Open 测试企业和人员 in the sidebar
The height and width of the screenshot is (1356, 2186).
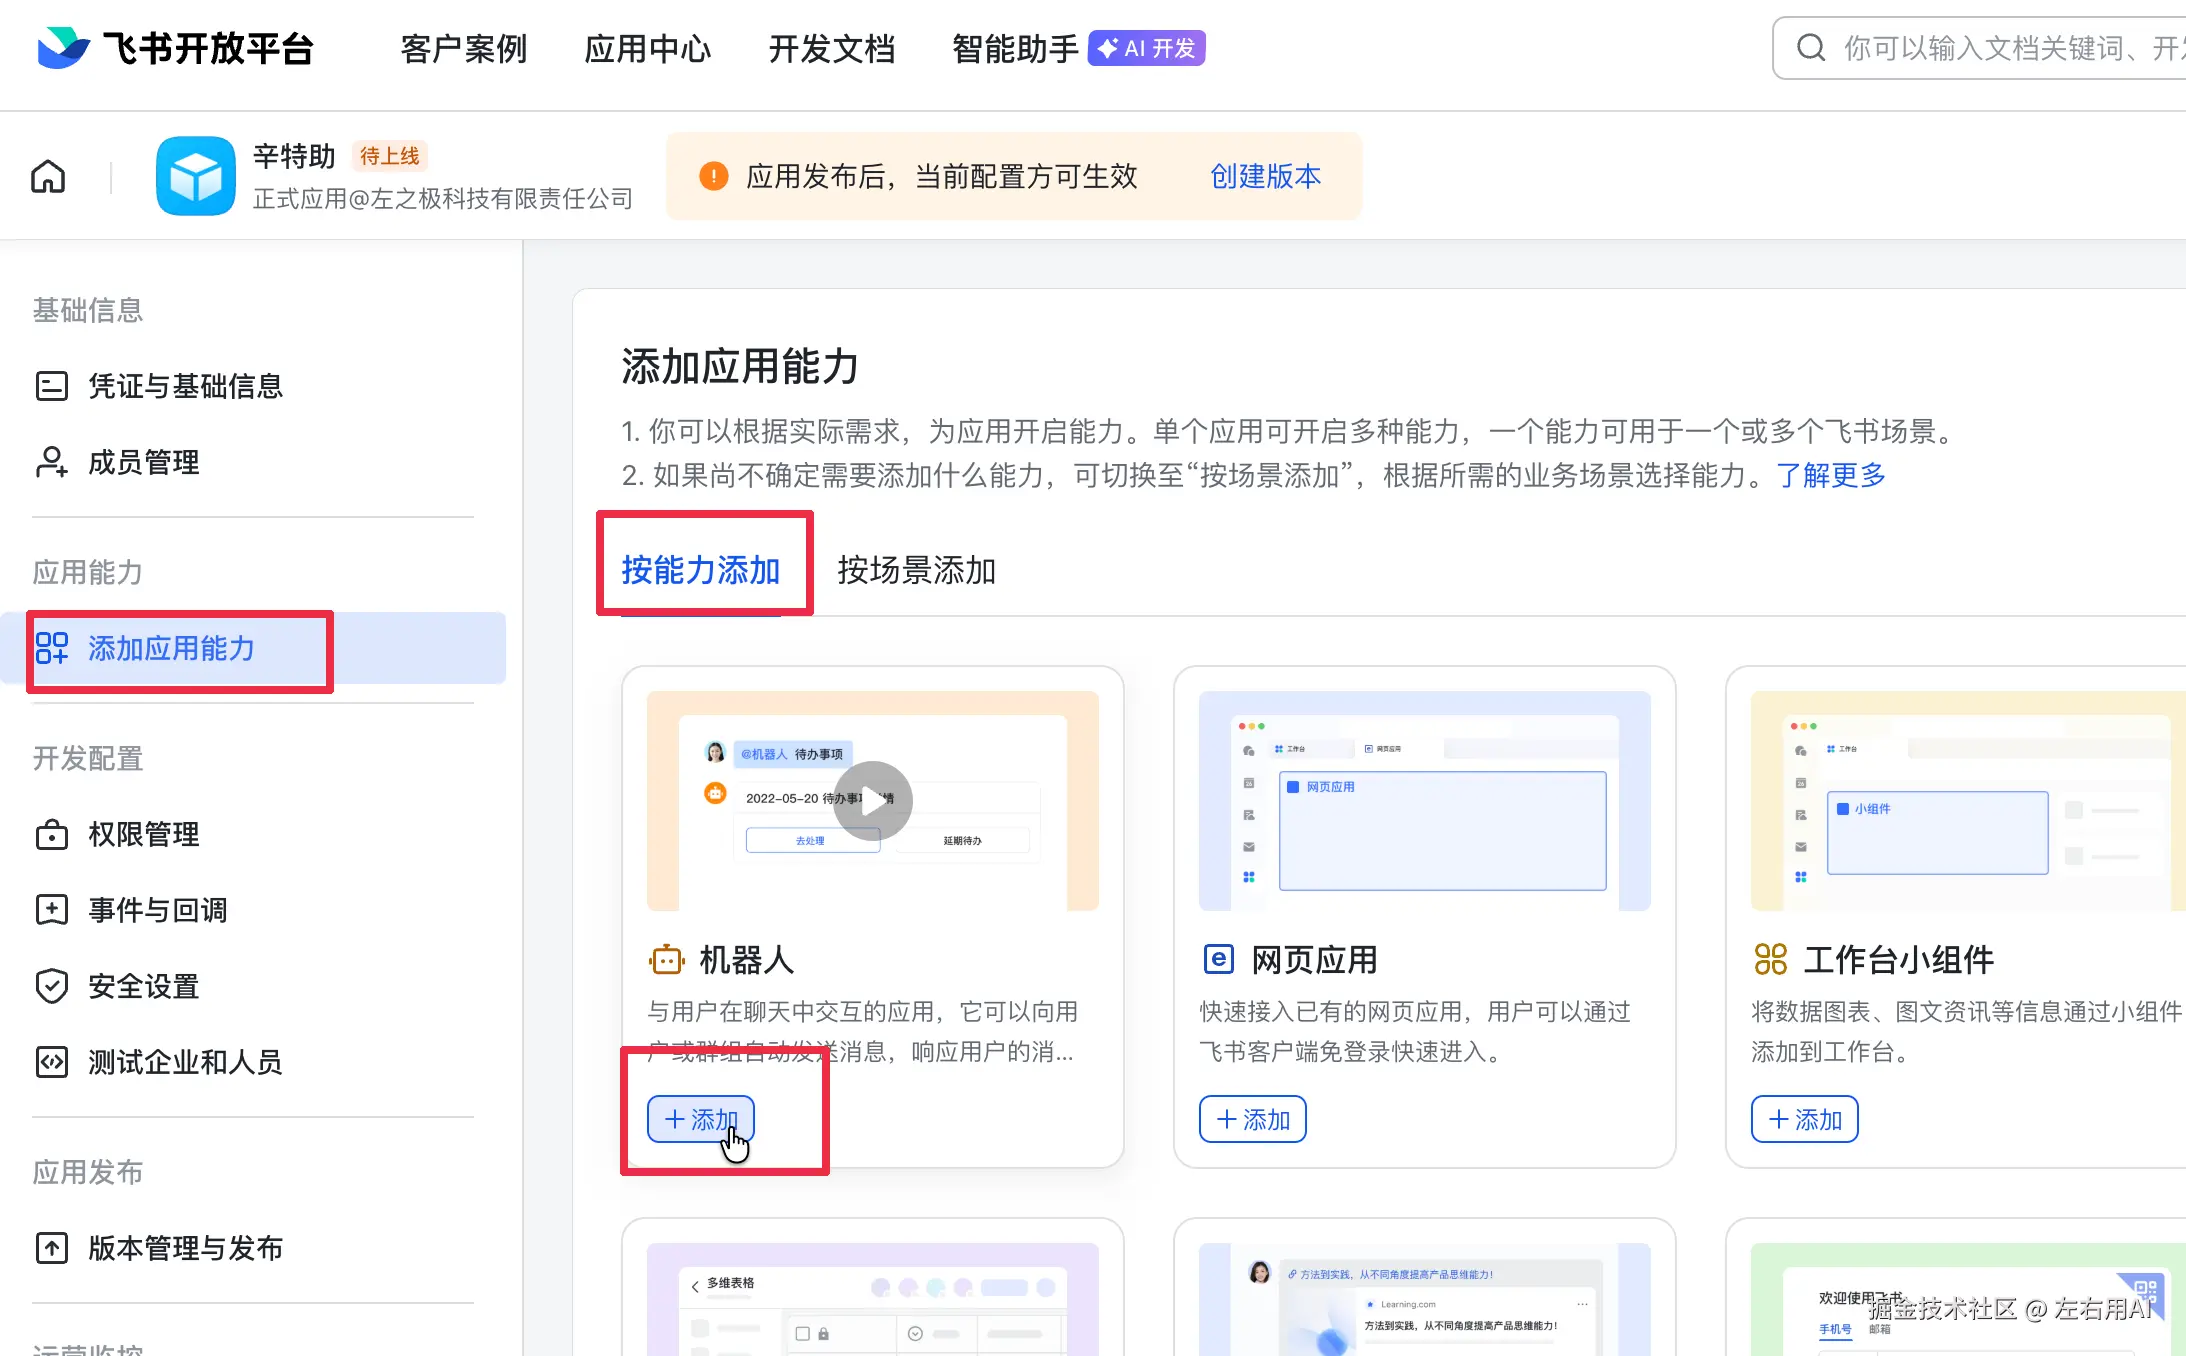[x=185, y=1062]
